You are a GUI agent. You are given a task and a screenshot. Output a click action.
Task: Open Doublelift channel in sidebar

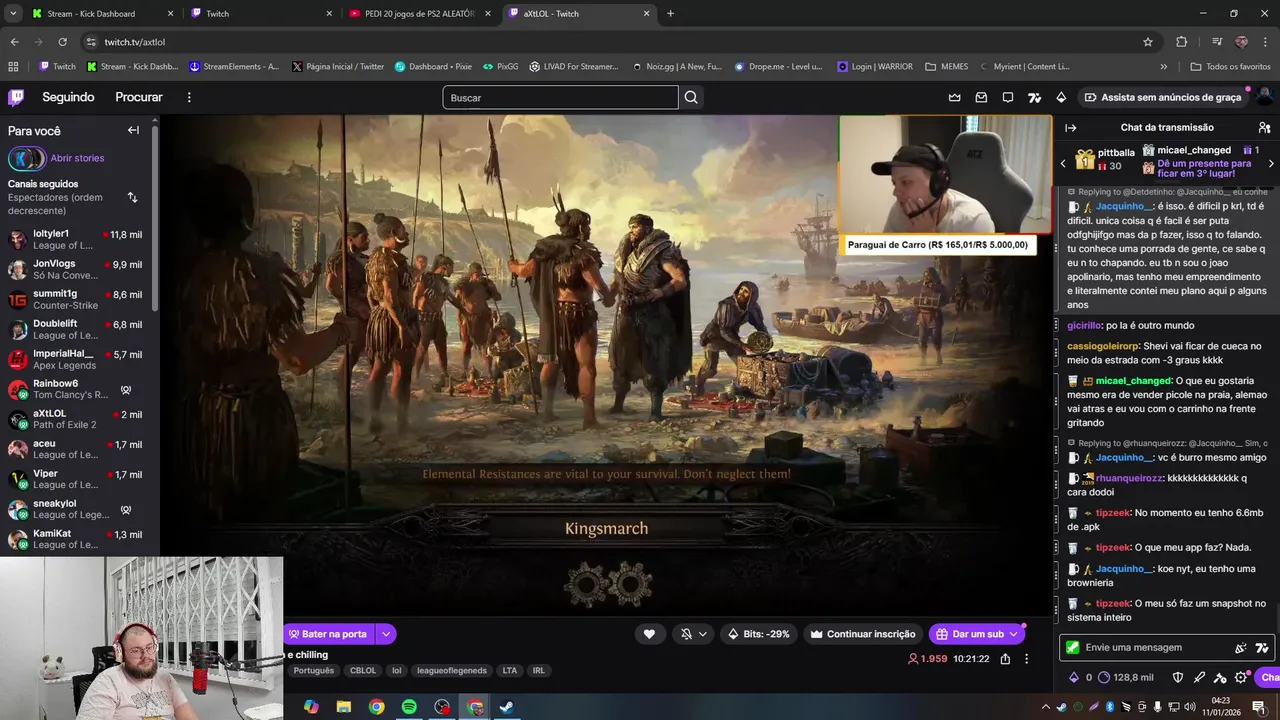coord(76,329)
